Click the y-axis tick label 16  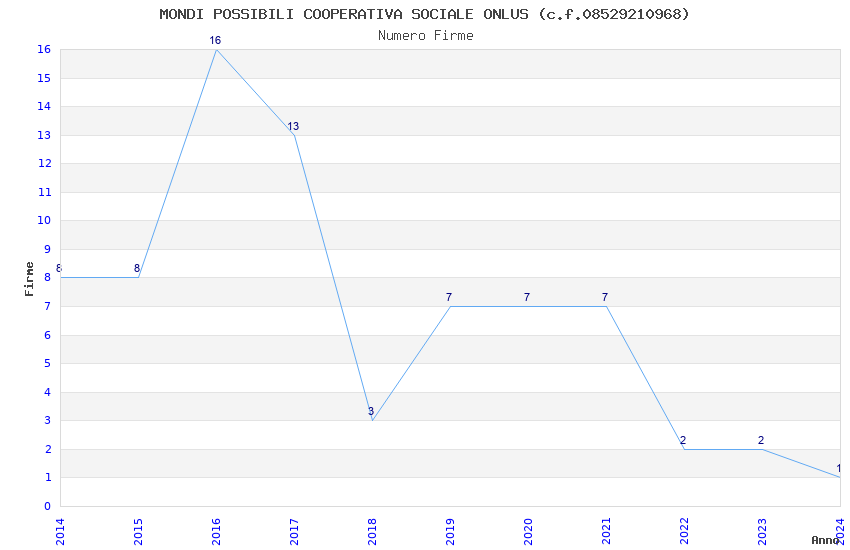(x=44, y=50)
